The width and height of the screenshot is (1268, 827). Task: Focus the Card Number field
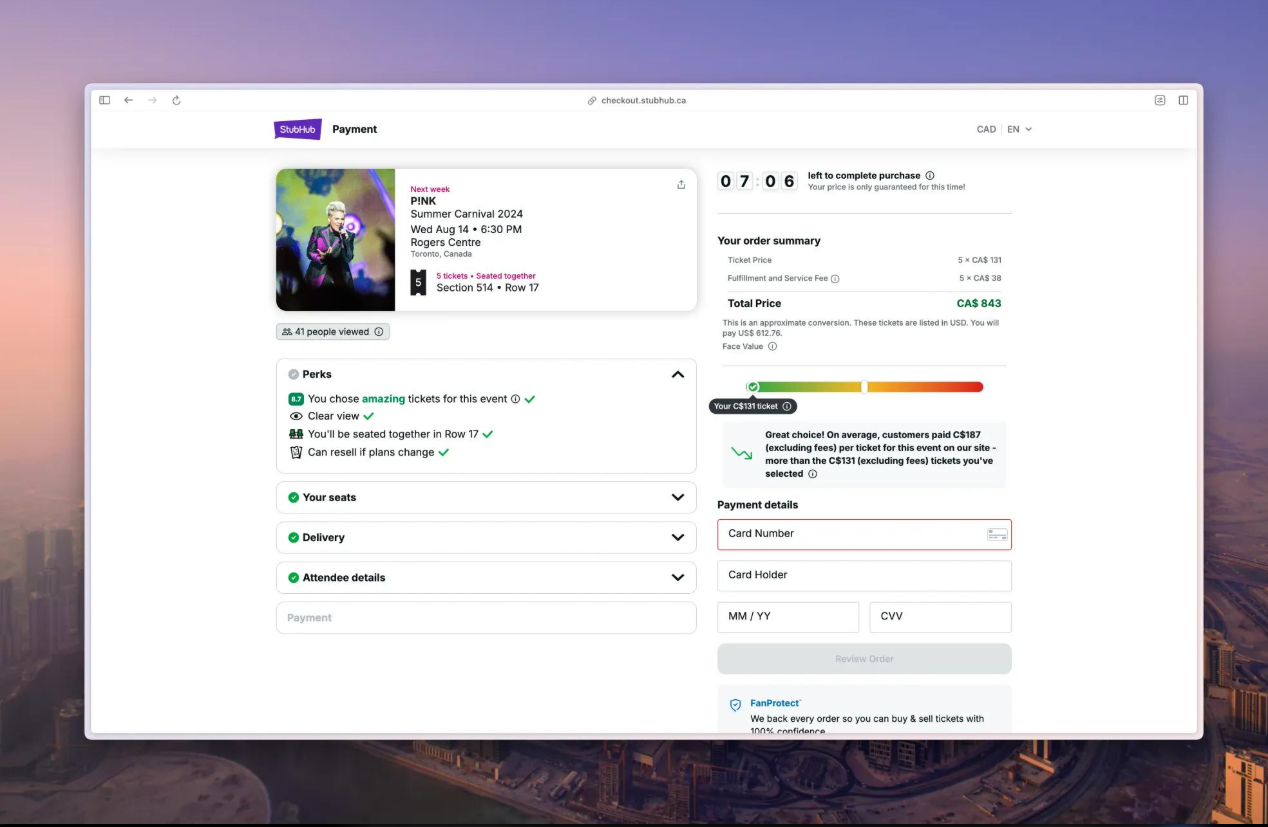click(864, 534)
